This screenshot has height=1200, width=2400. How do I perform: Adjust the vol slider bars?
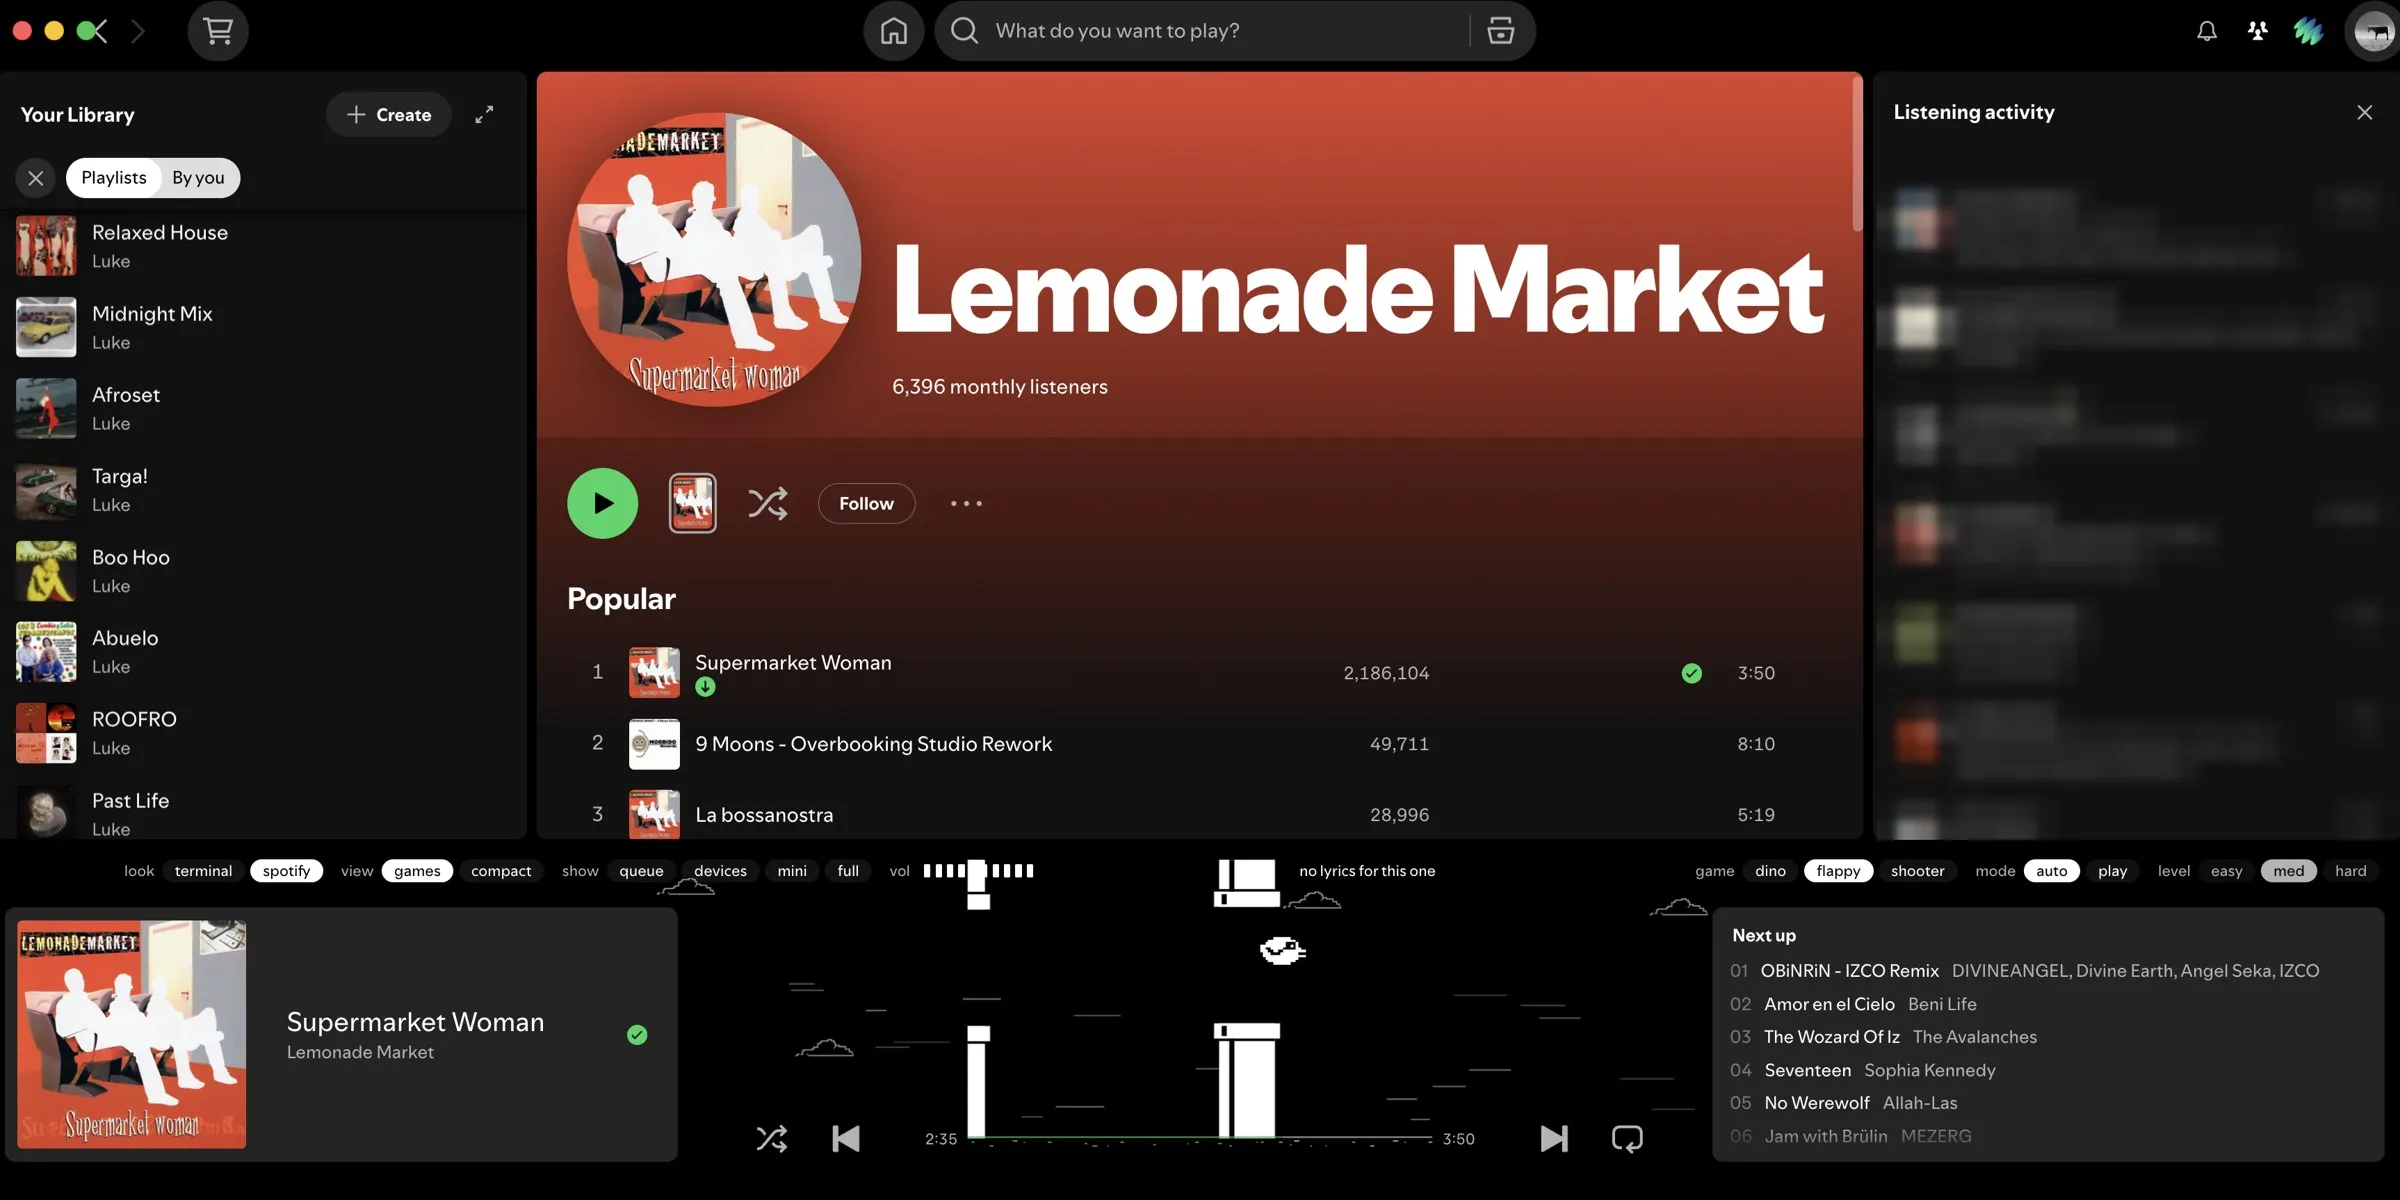(978, 871)
